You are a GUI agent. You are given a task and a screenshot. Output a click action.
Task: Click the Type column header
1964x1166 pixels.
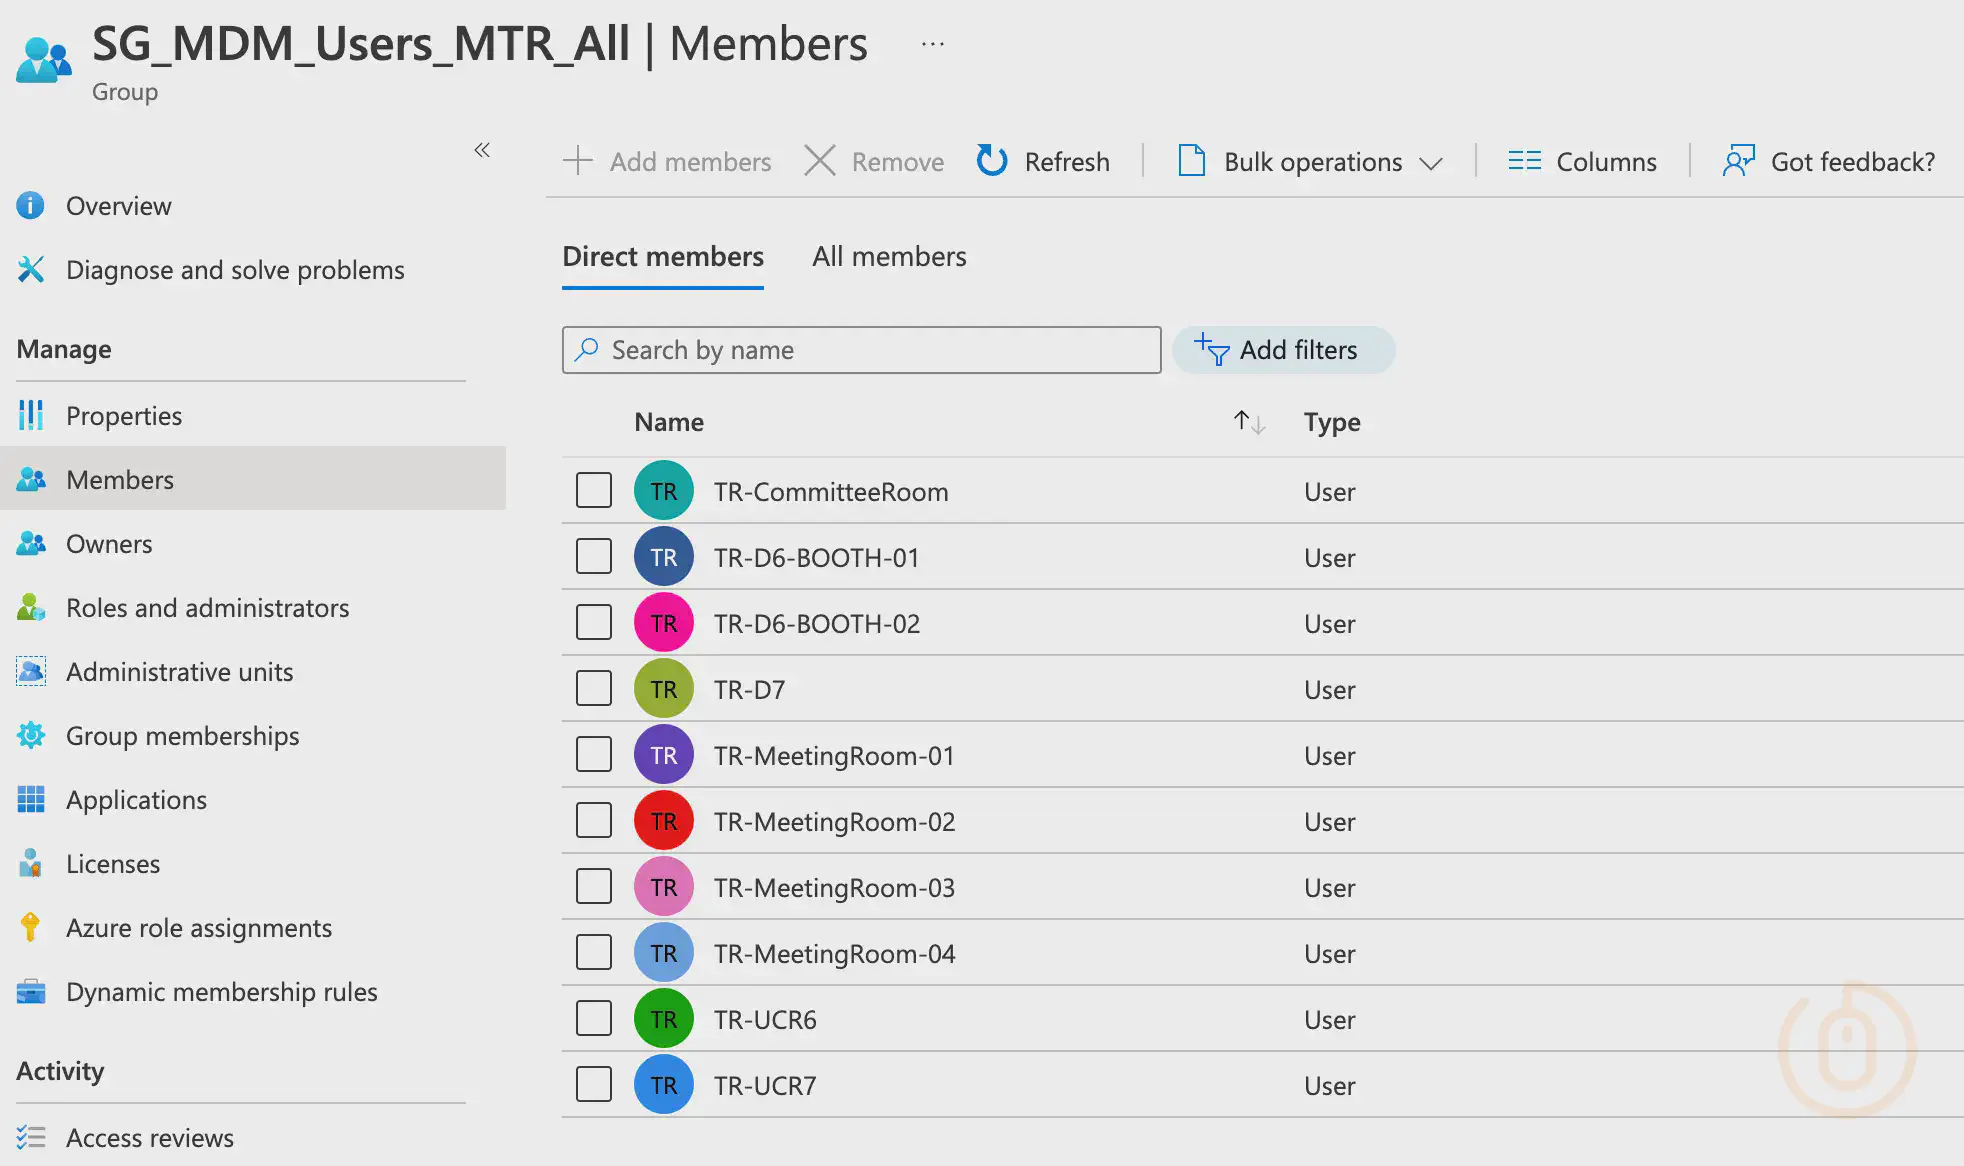[1332, 422]
